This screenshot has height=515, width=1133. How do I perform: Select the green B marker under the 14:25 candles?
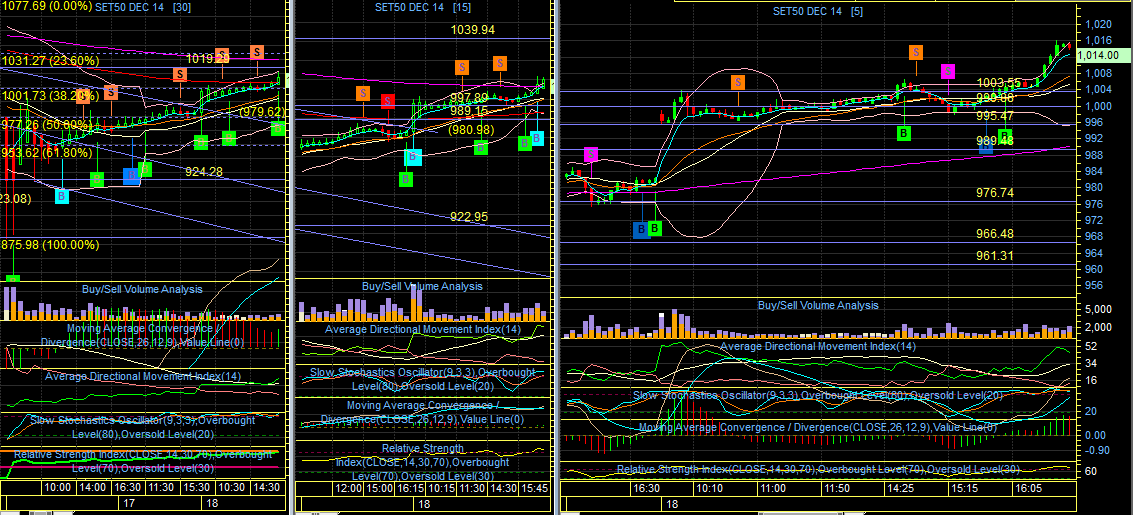tap(904, 133)
